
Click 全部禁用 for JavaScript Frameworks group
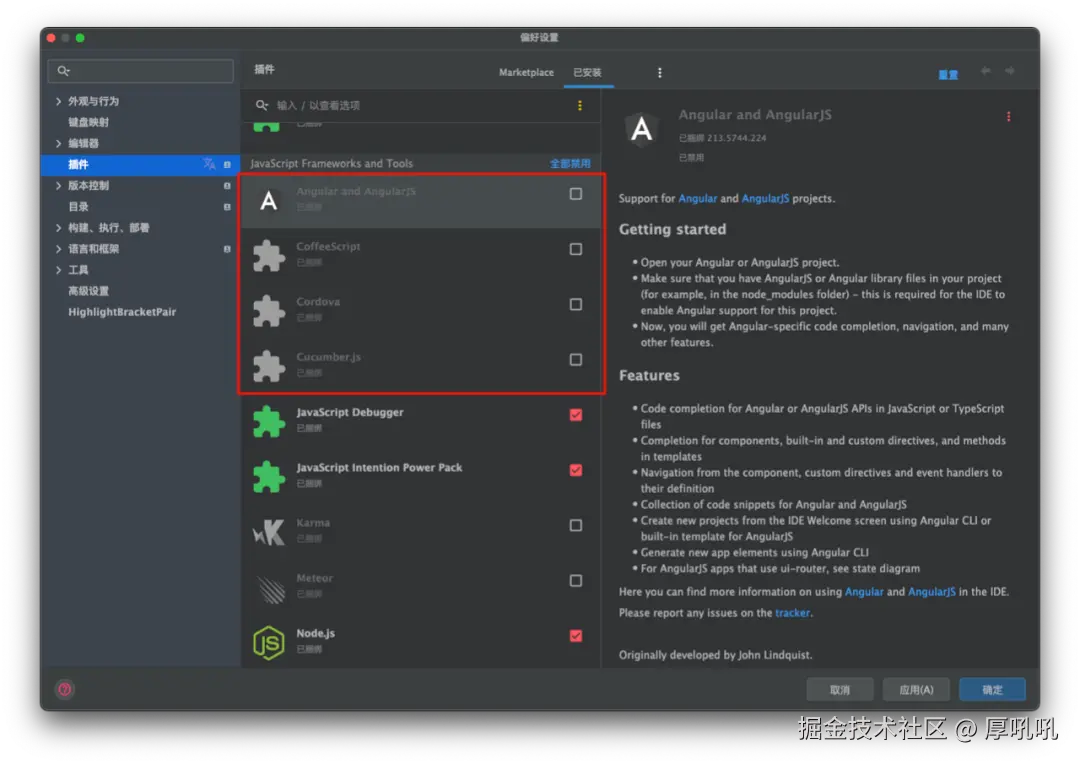(570, 164)
